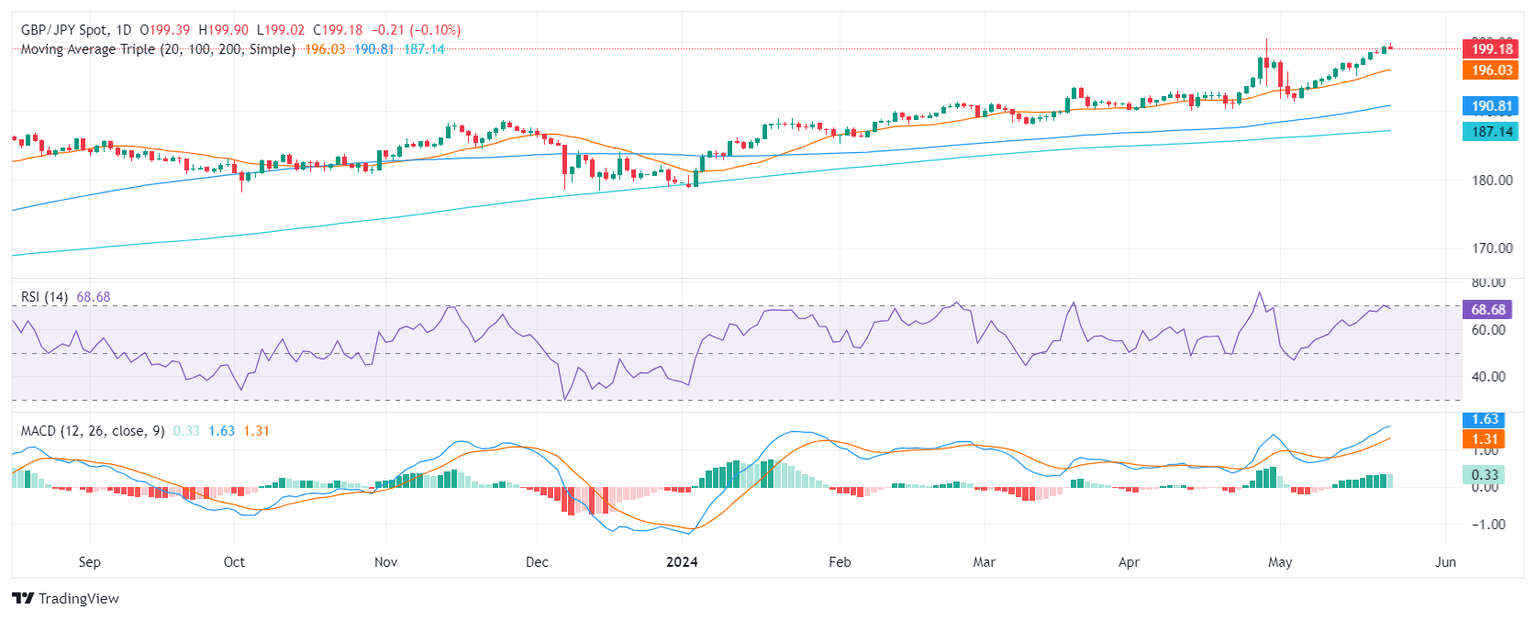Select the purple 68.68 RSI axis tag
This screenshot has height=618, width=1536.
click(x=1487, y=310)
